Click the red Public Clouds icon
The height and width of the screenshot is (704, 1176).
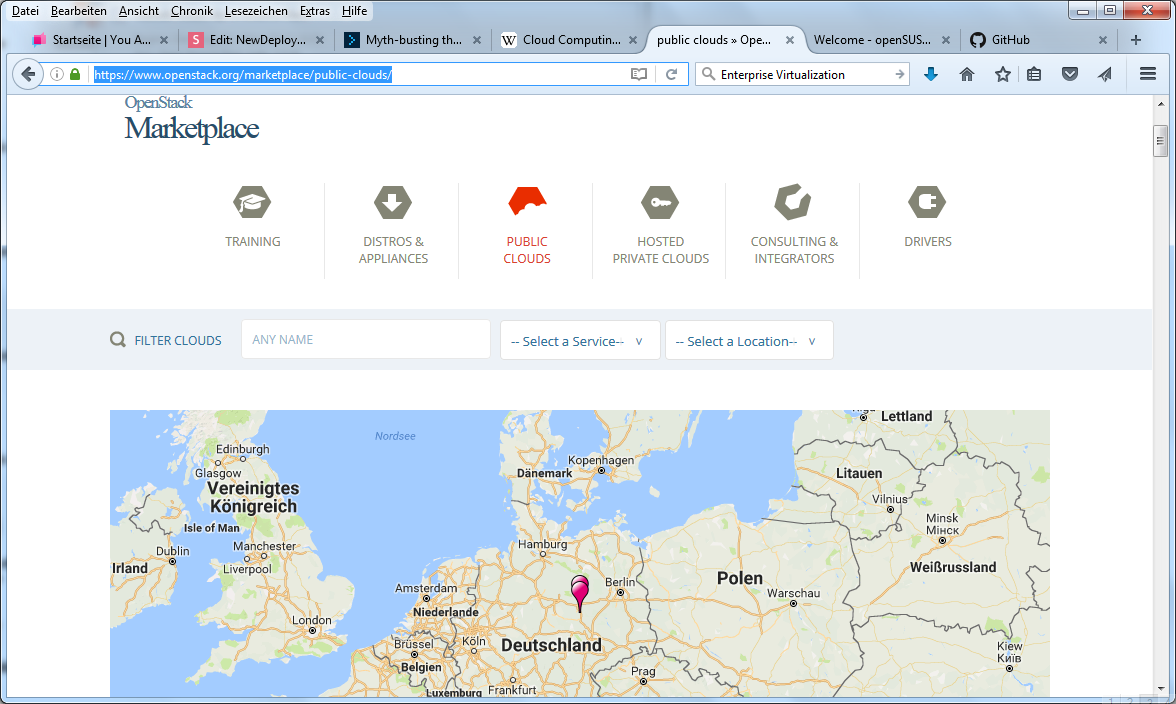[x=527, y=201]
